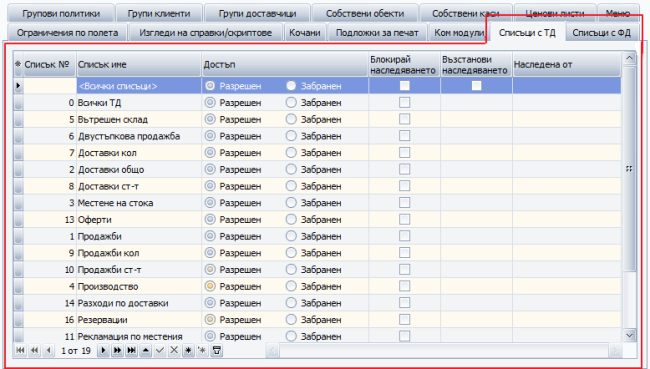The height and width of the screenshot is (369, 650).
Task: Select the Вътрешен склад list row name
Action: tap(139, 119)
